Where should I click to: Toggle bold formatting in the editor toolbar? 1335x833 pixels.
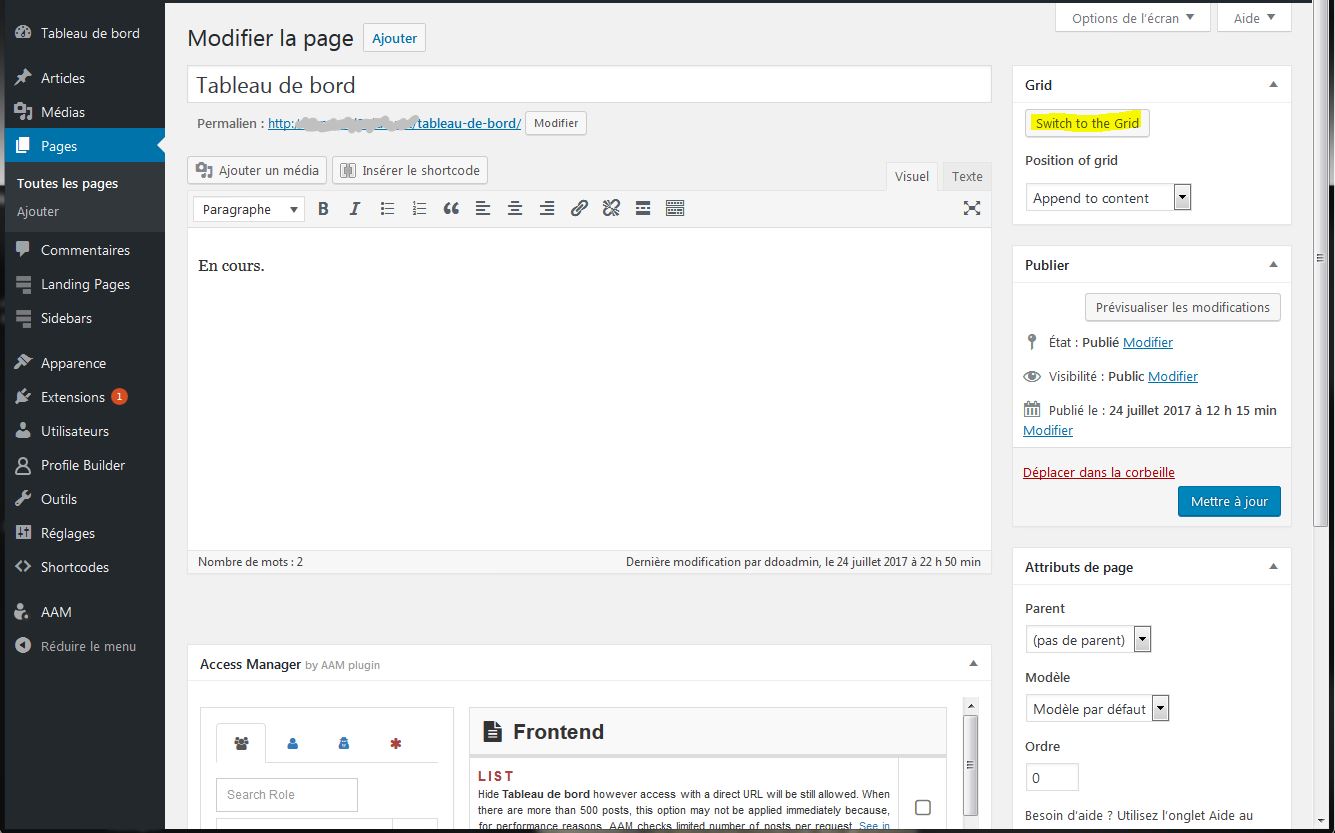tap(323, 209)
